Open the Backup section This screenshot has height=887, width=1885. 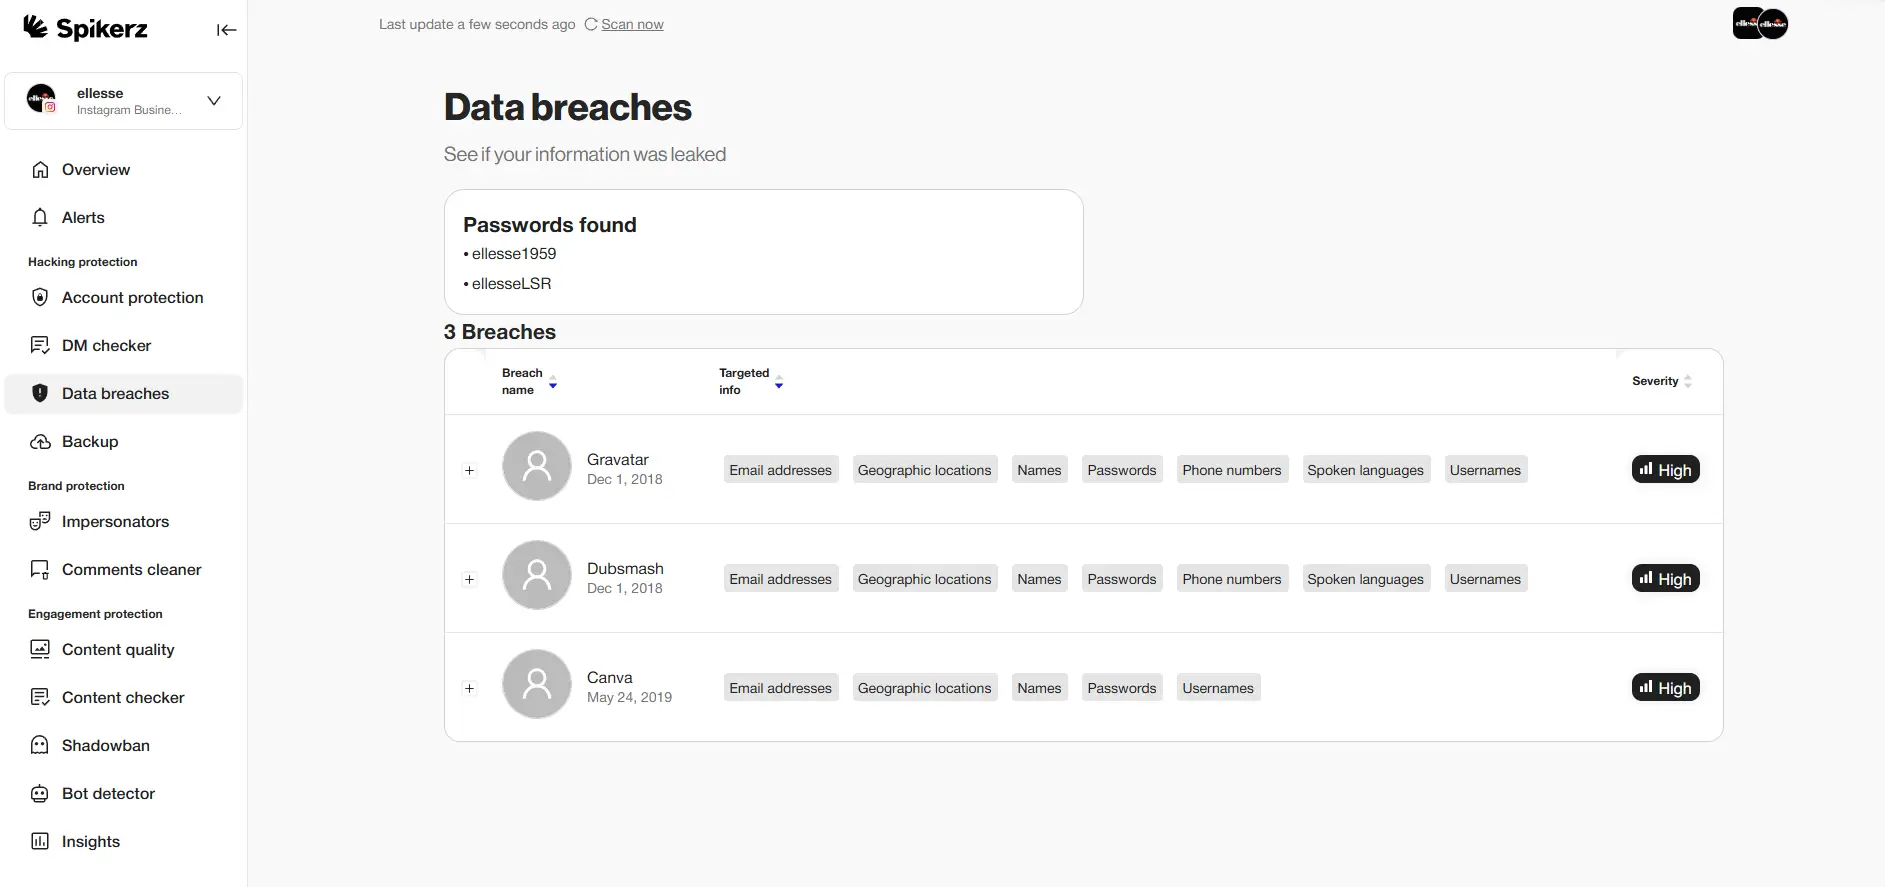pyautogui.click(x=90, y=442)
